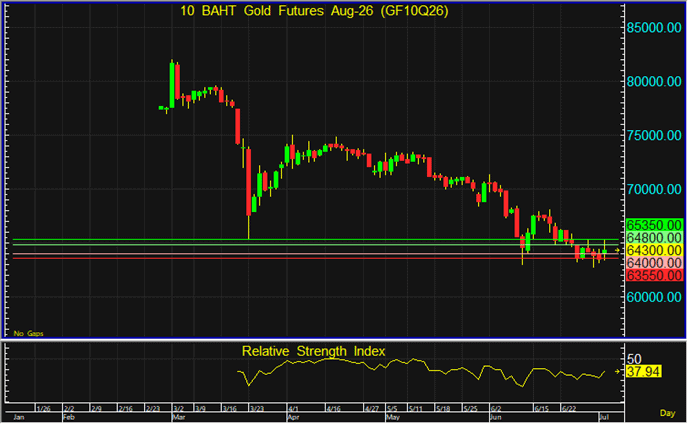Screen dimensions: 688x424
Task: Click the 85000.00 axis value
Action: tap(654, 28)
